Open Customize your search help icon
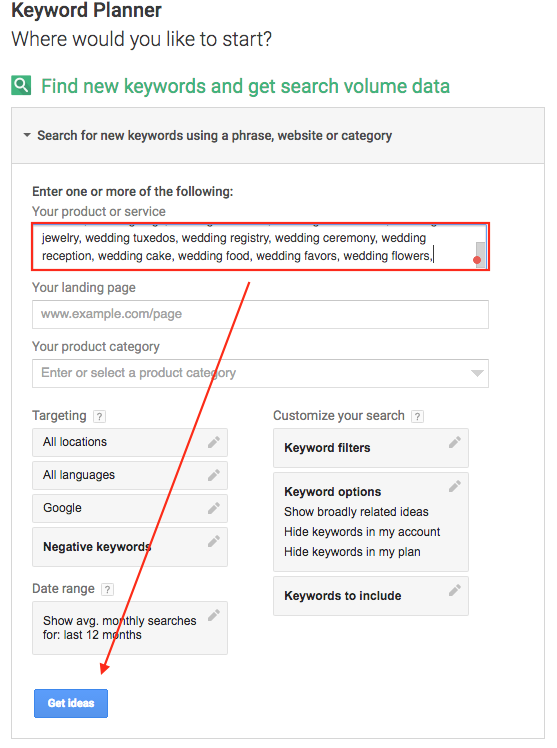This screenshot has width=557, height=748. 417,416
